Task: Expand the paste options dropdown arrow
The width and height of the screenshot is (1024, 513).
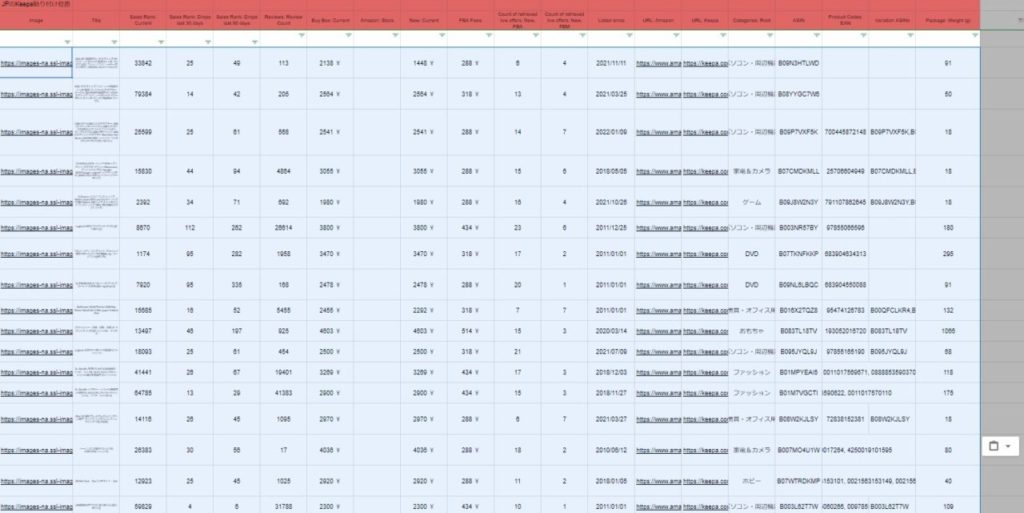Action: 1008,446
